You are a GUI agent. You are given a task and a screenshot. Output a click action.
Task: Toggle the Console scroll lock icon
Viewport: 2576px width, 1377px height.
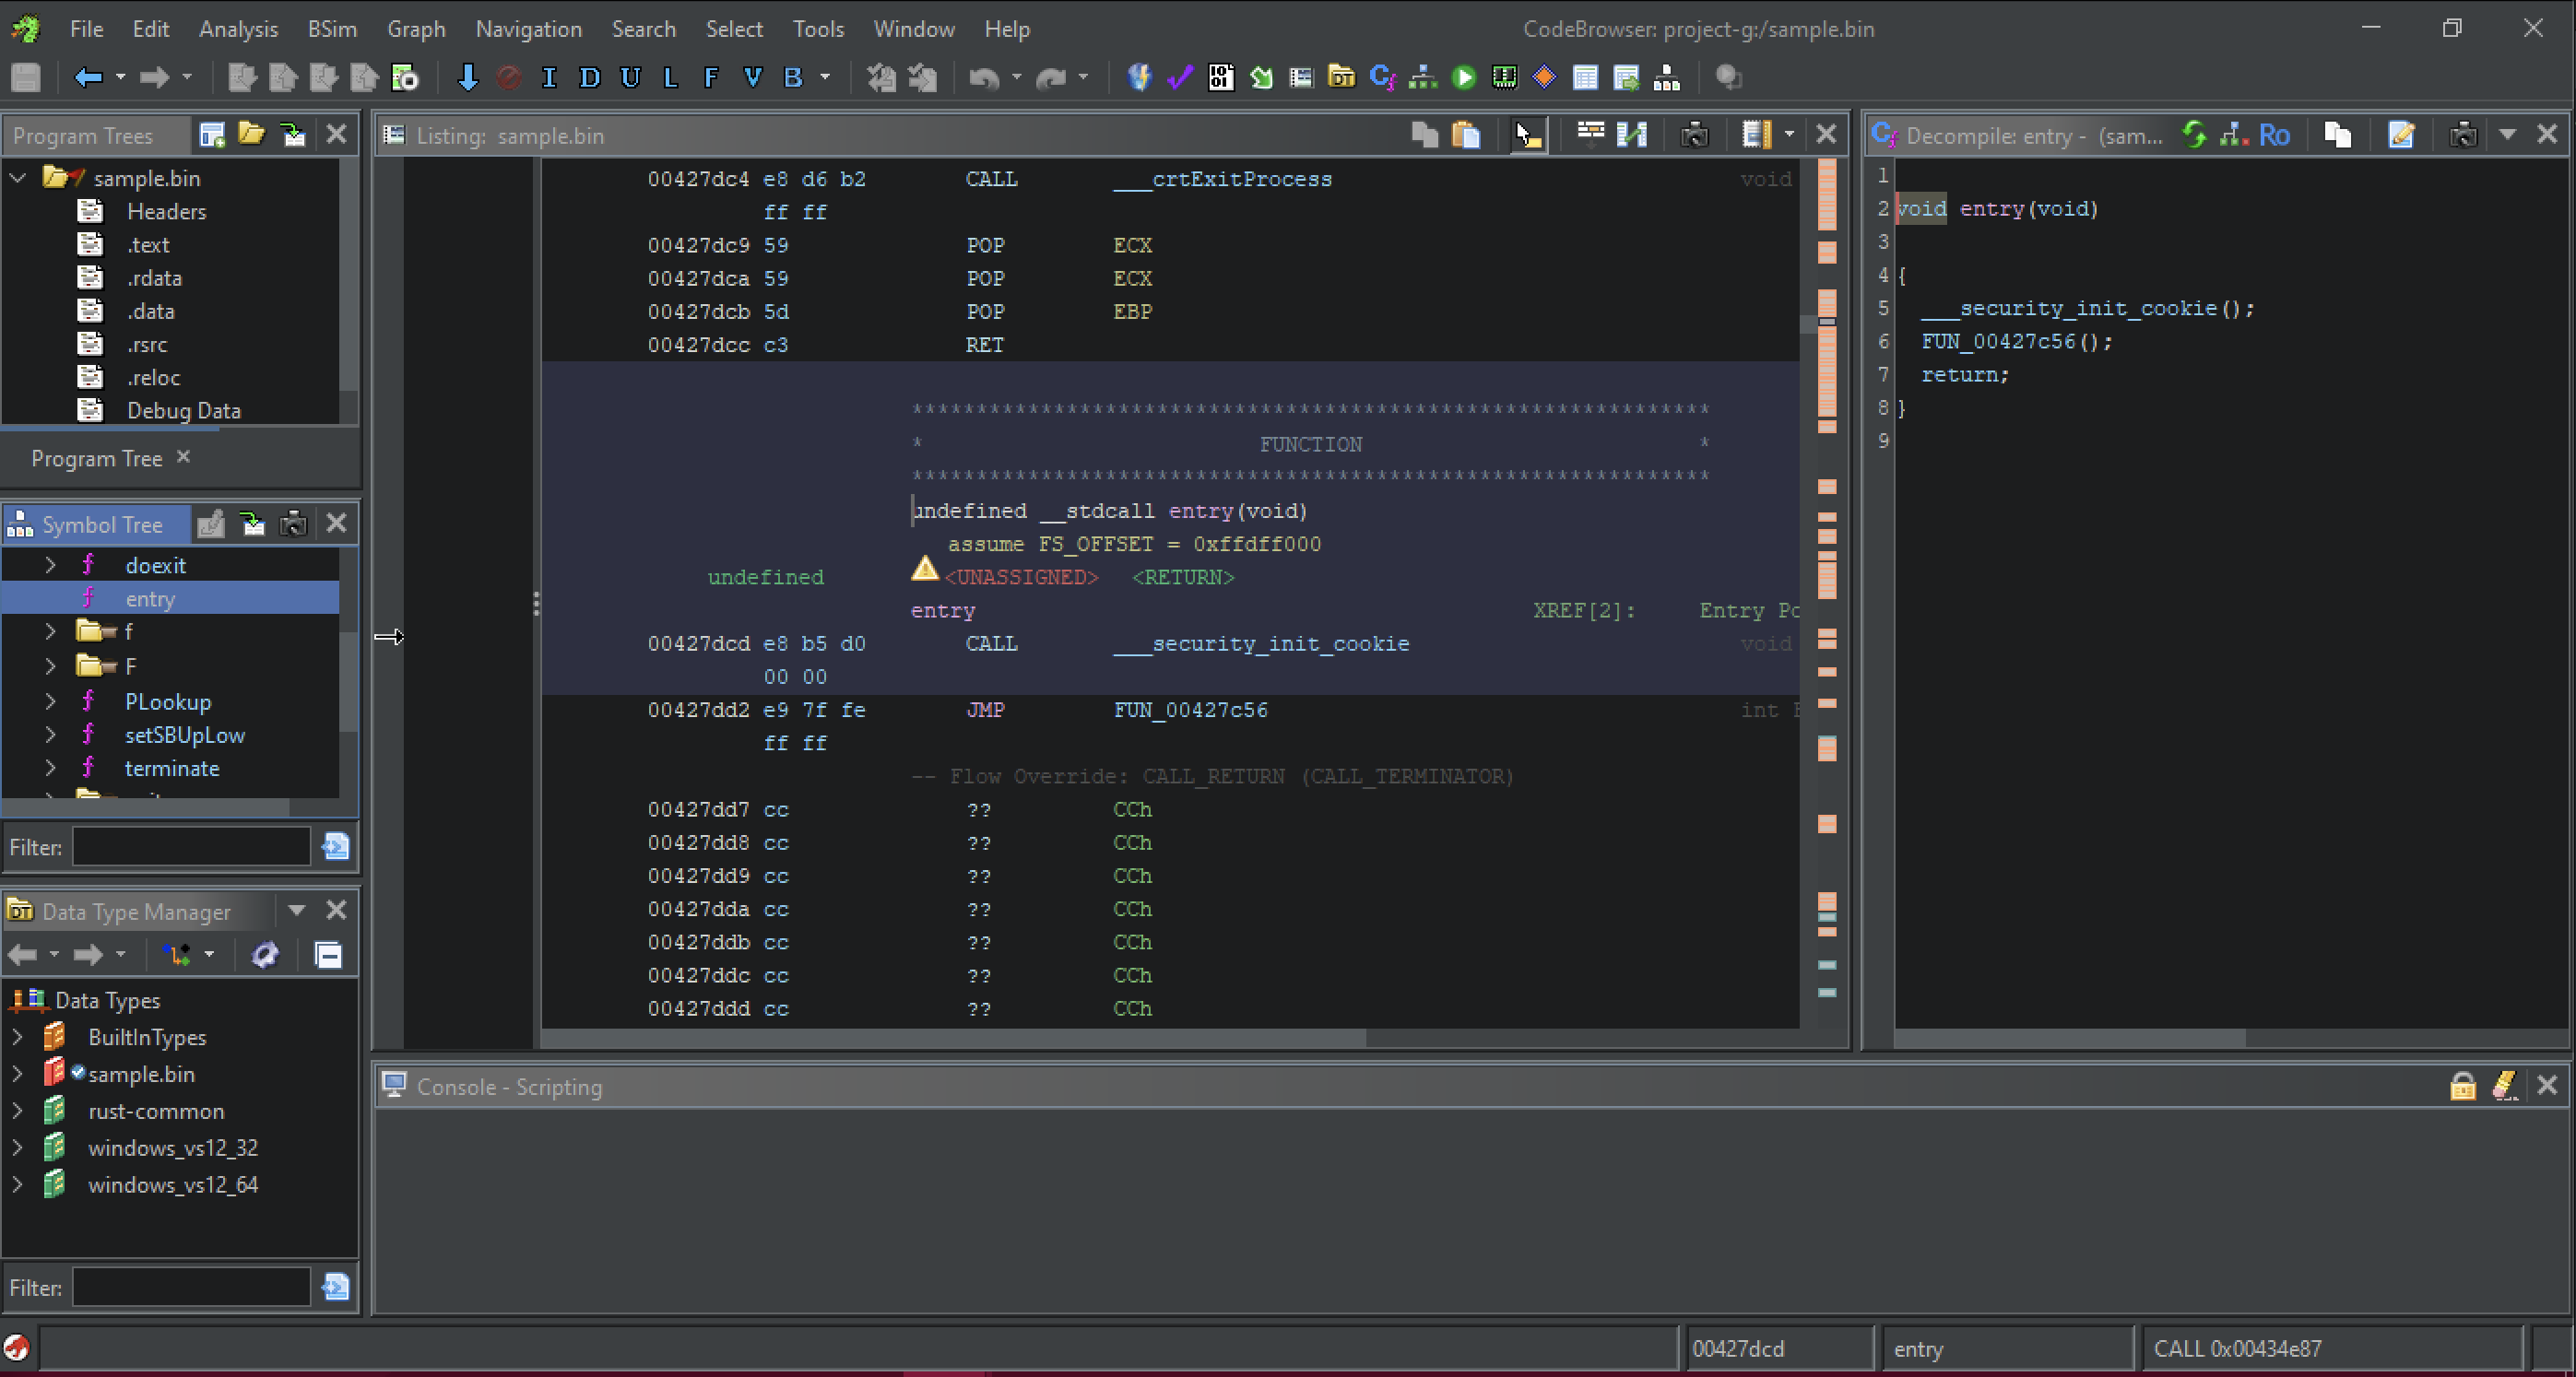[x=2463, y=1086]
